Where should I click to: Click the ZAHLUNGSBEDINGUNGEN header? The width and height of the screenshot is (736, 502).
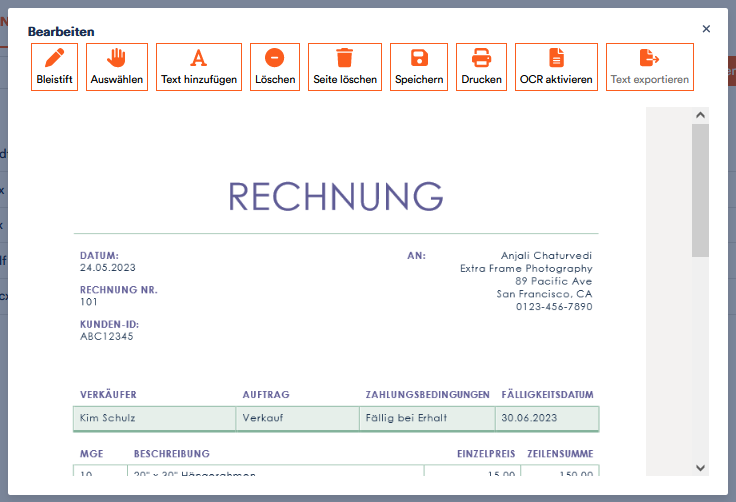(428, 394)
